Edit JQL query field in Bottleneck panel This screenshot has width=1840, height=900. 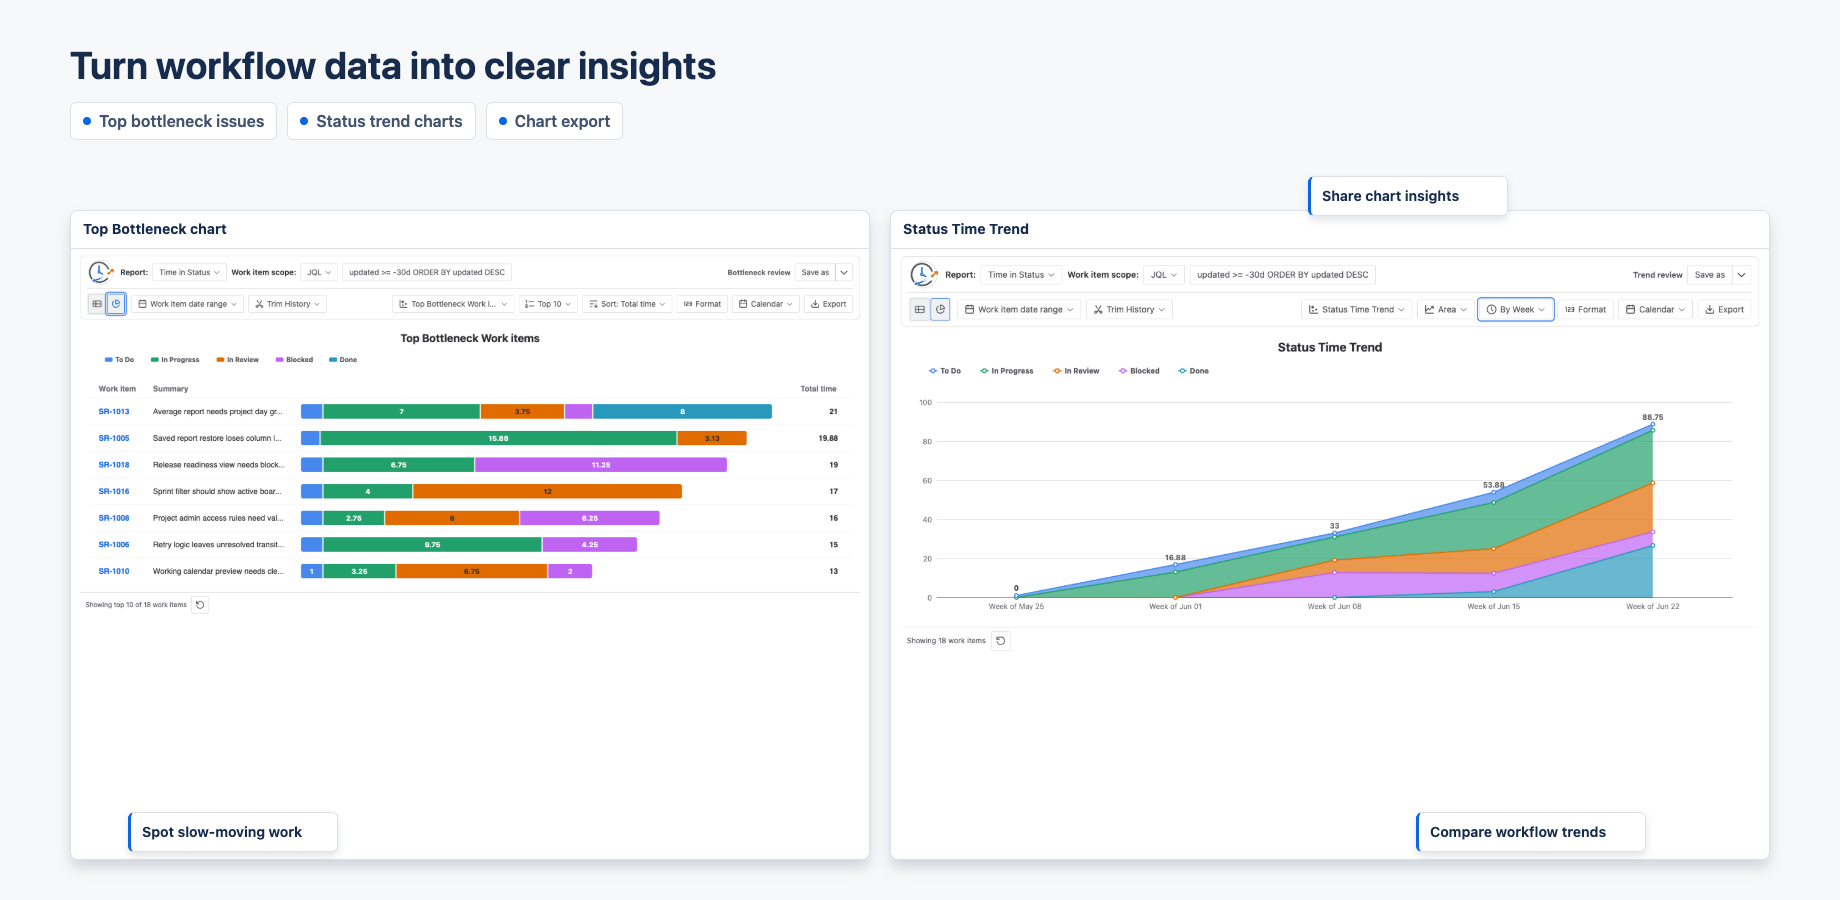427,272
